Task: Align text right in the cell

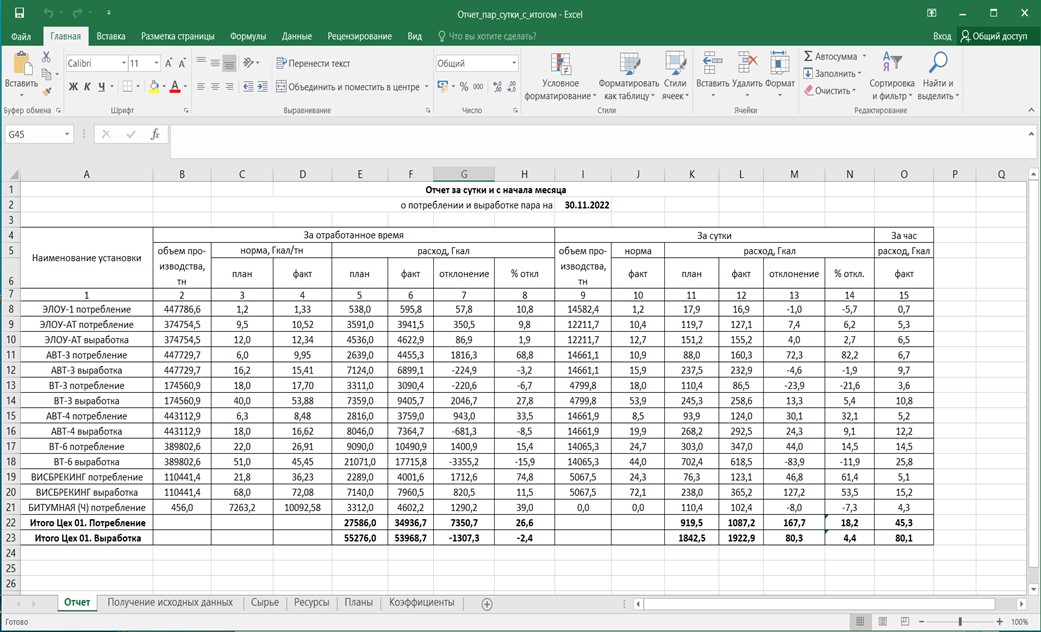Action: [229, 86]
